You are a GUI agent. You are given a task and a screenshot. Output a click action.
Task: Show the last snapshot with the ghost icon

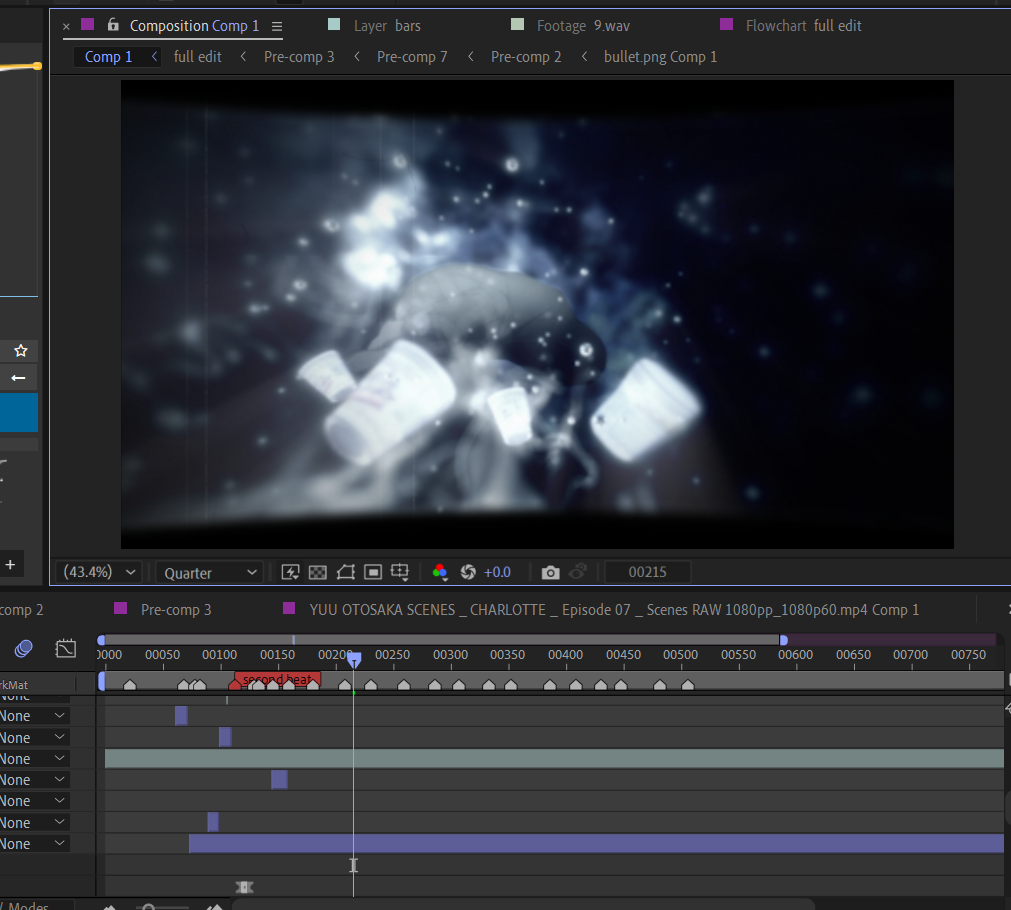[578, 571]
